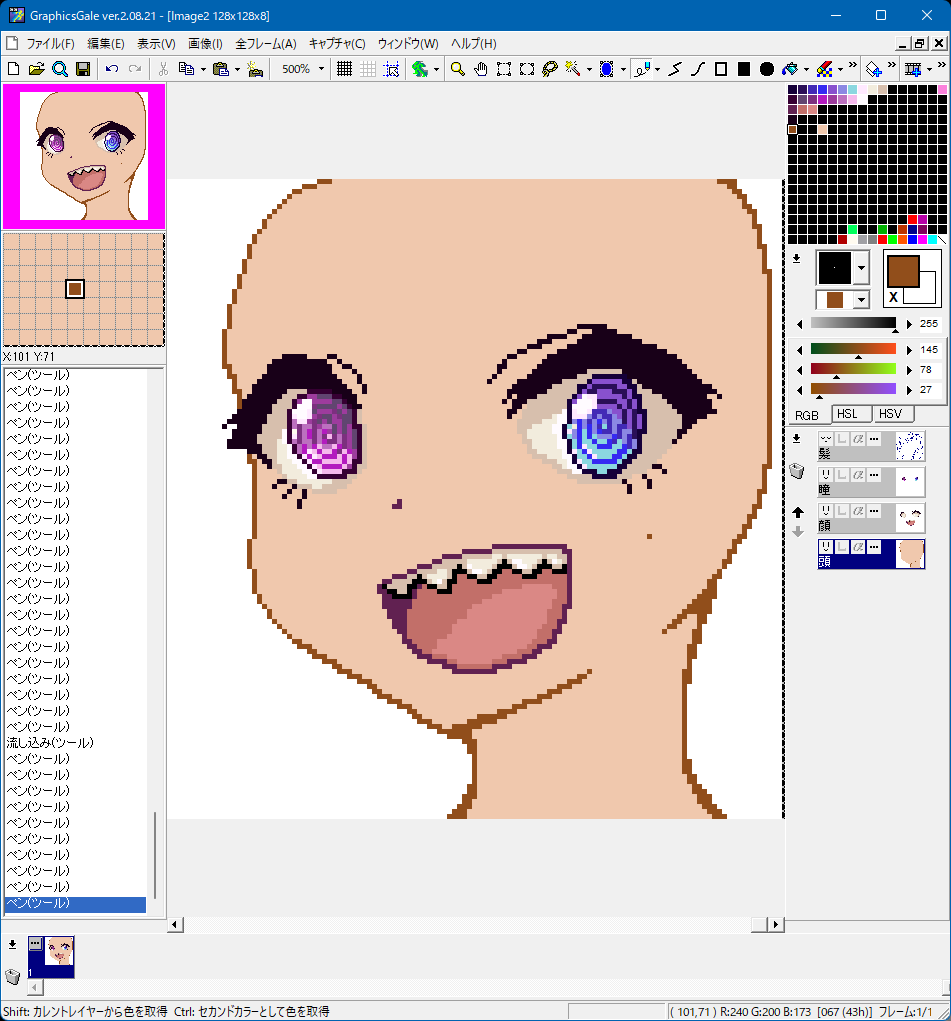Hide the 瞳 layer visibility
Viewport: 951px width, 1021px height.
coord(826,475)
